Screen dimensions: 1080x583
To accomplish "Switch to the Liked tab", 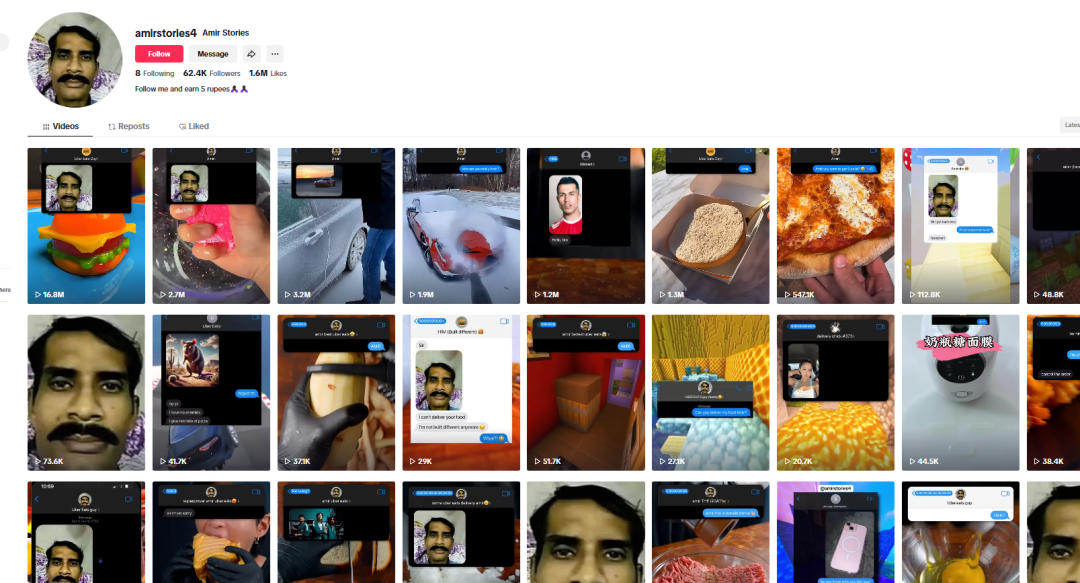I will pyautogui.click(x=194, y=126).
